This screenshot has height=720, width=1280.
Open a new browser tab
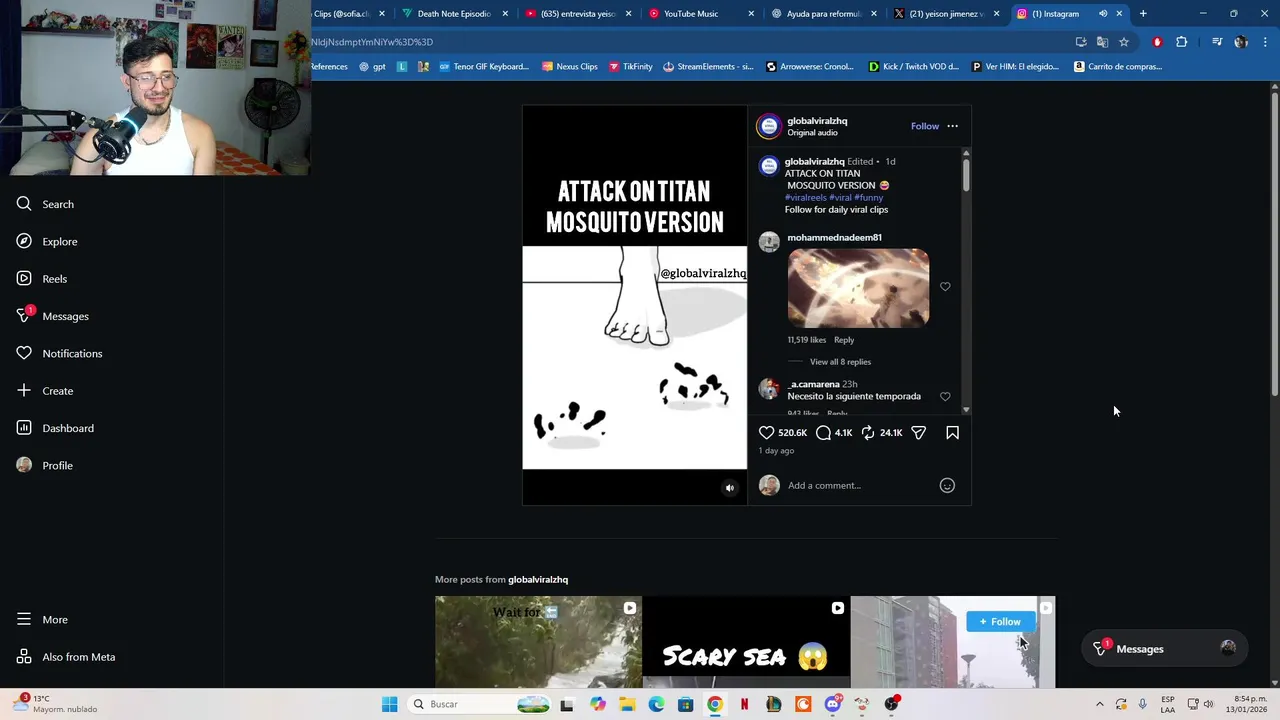(1143, 14)
